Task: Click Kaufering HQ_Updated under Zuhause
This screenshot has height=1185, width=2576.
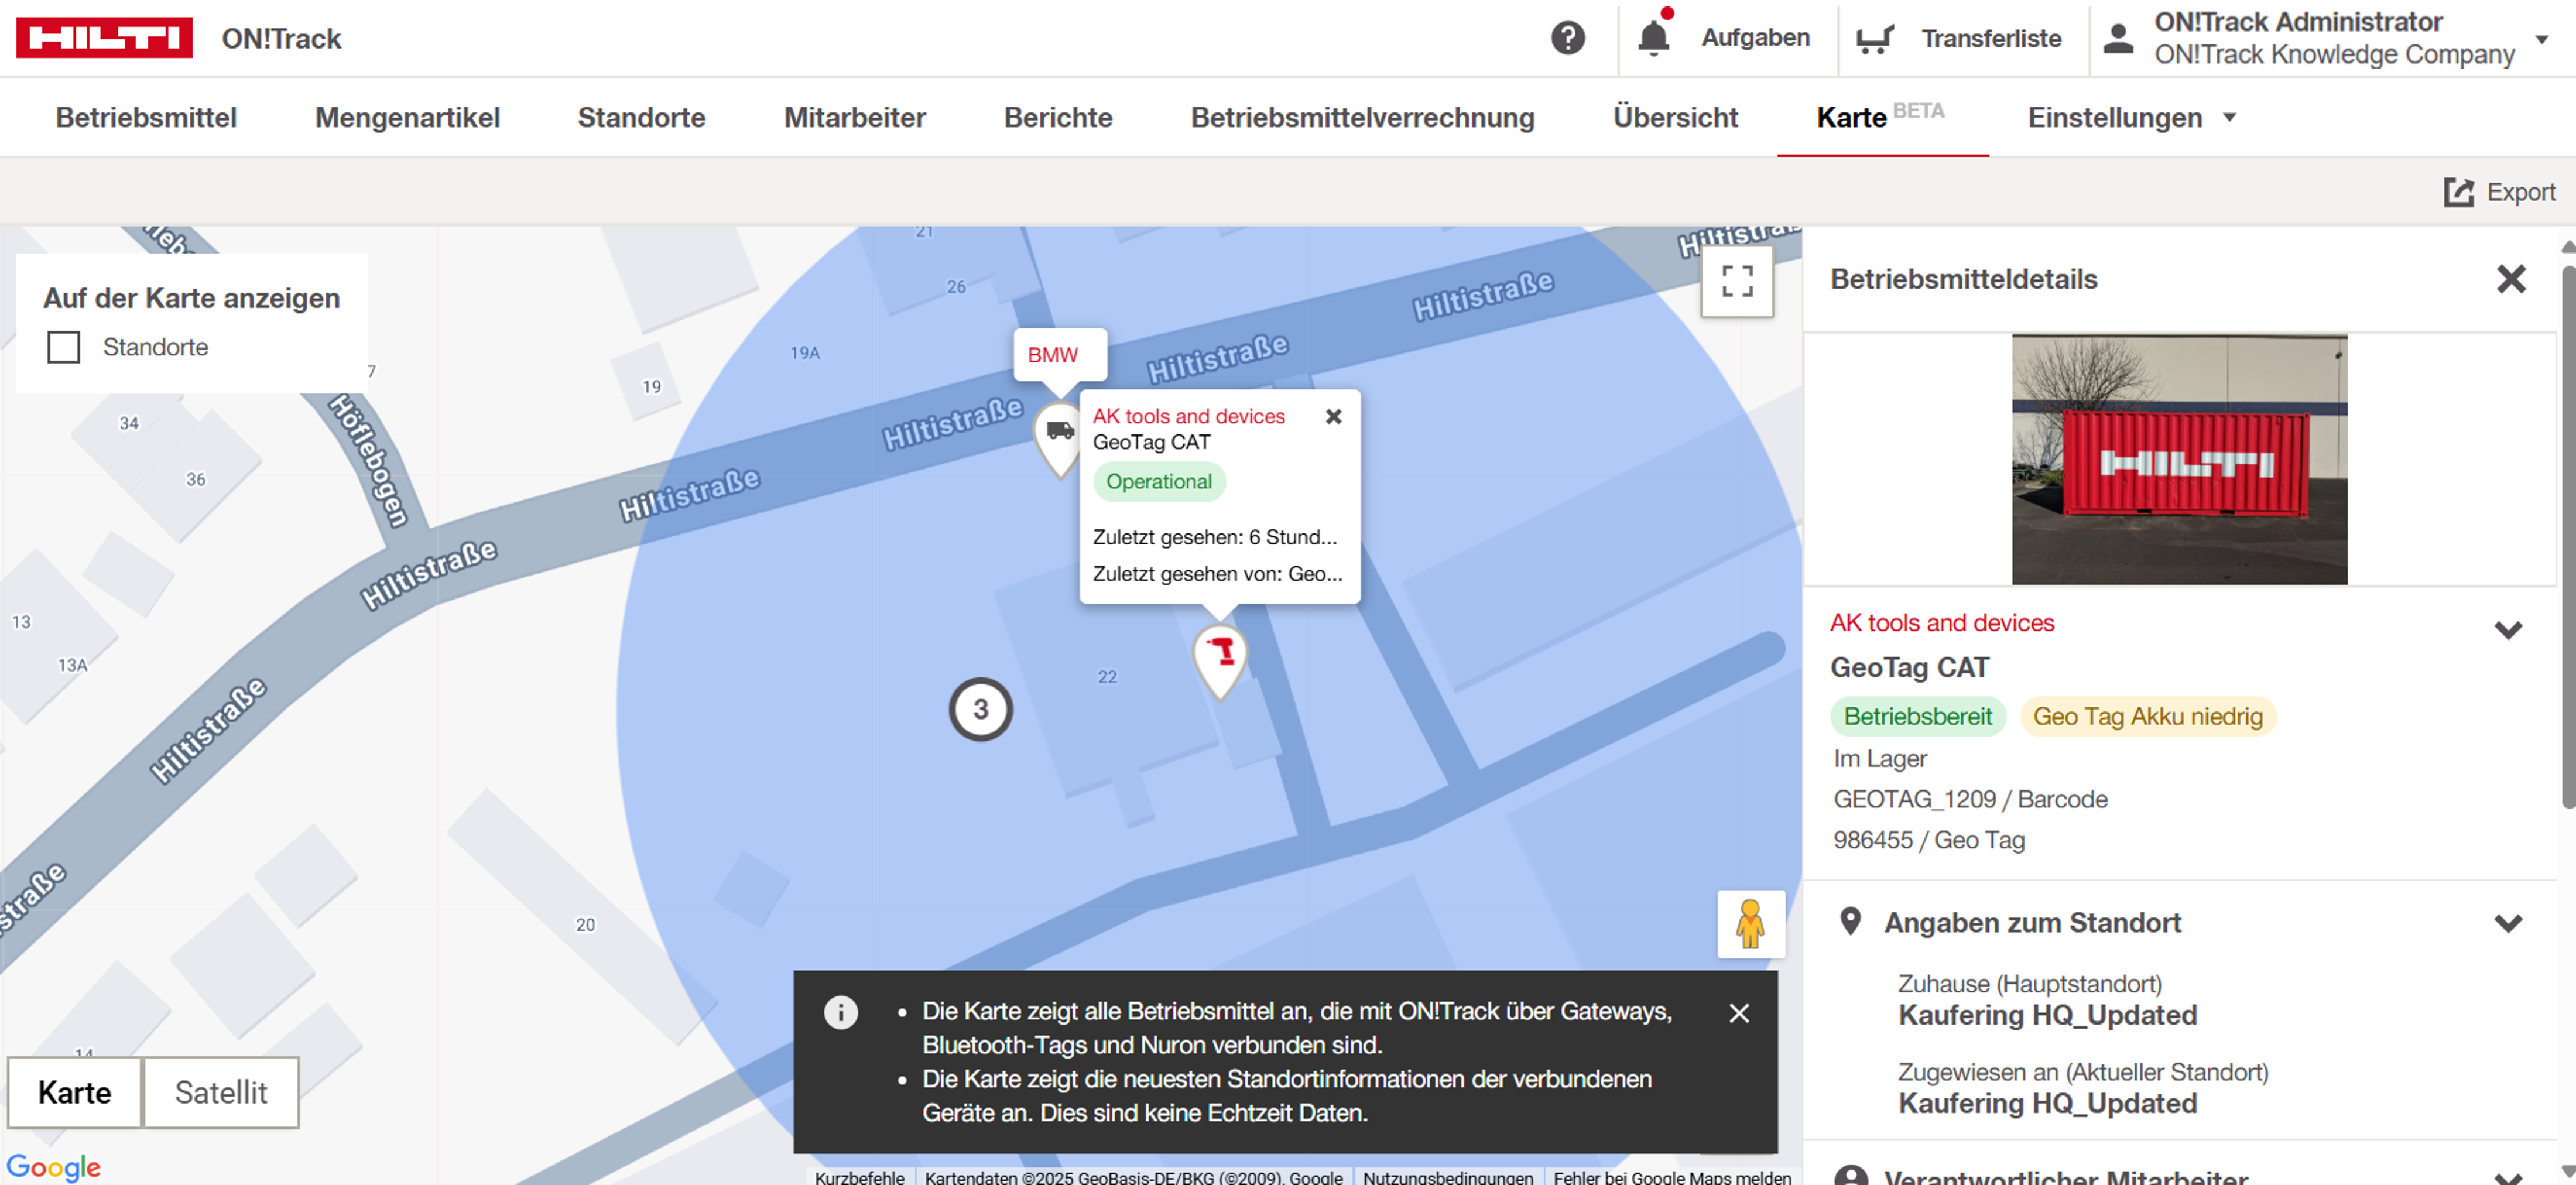Action: 2047,1015
